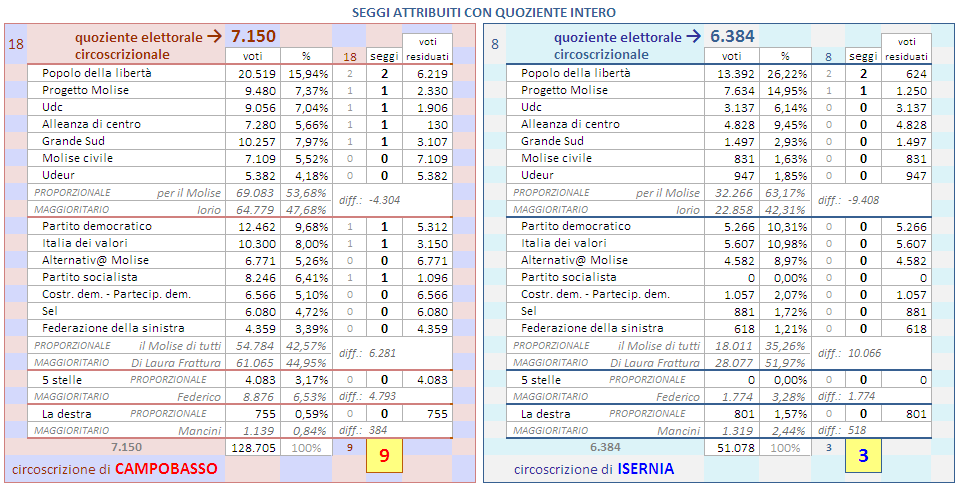Select the Isernia Popolo della libertà votes cell 13.392
The height and width of the screenshot is (487, 959).
coord(735,74)
